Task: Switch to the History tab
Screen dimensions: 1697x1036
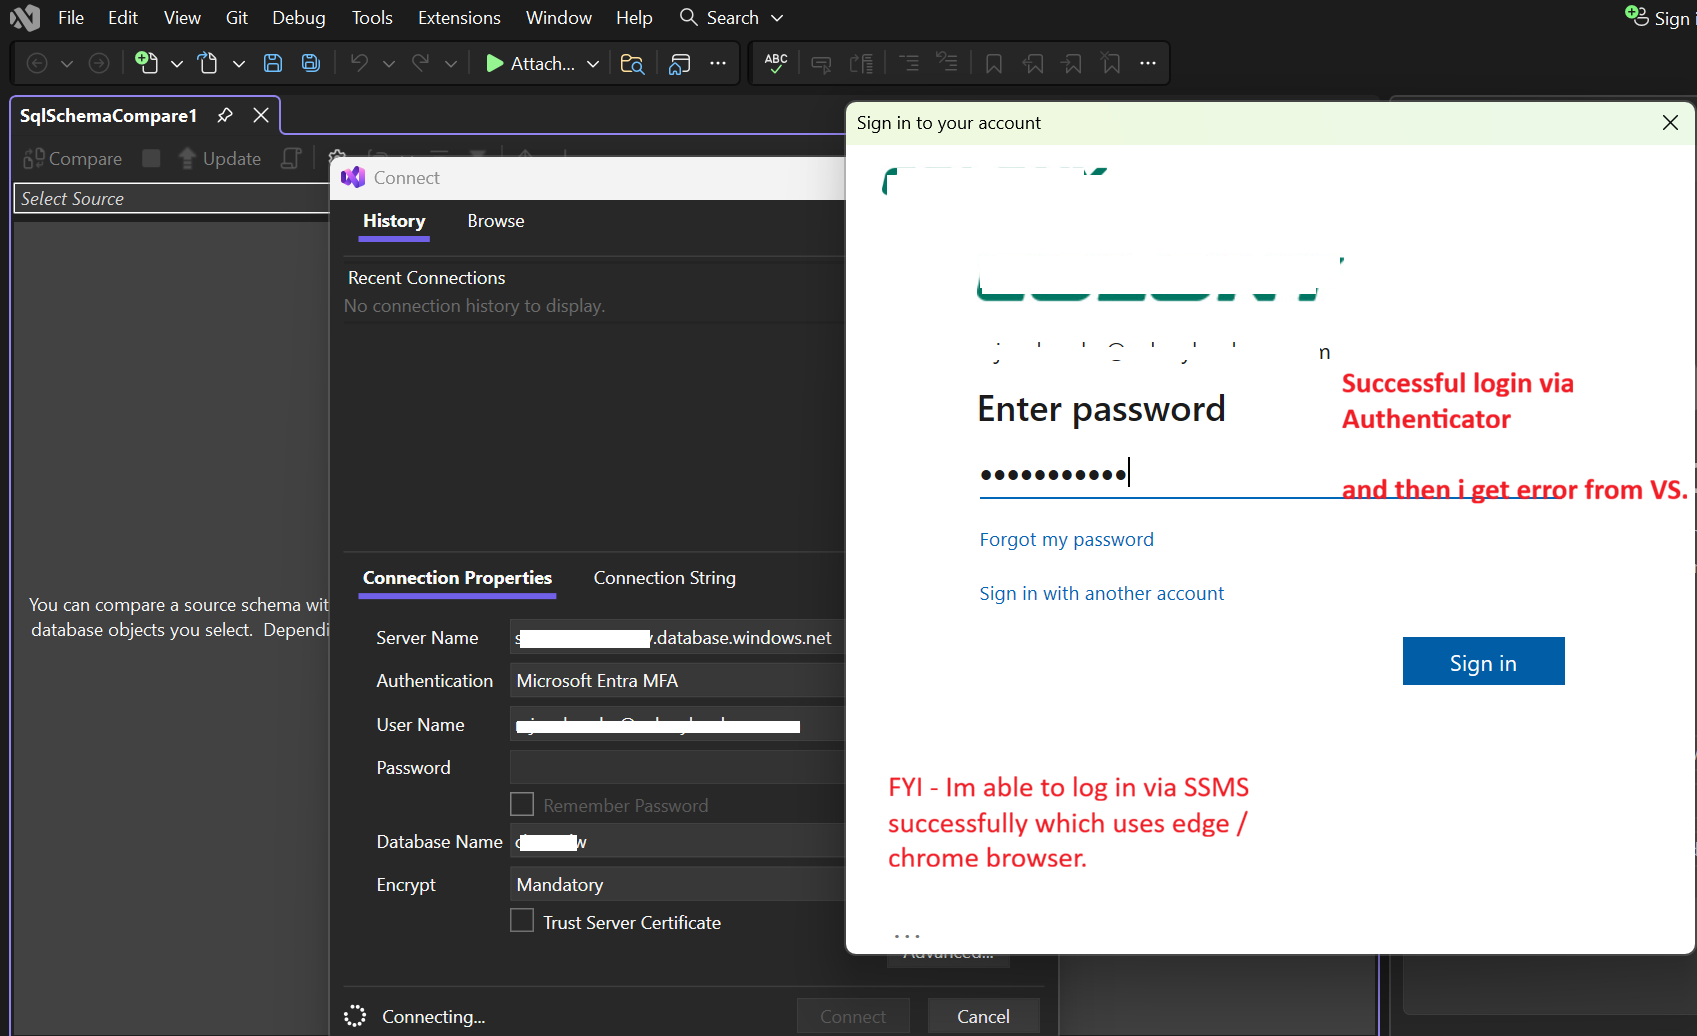Action: tap(394, 221)
